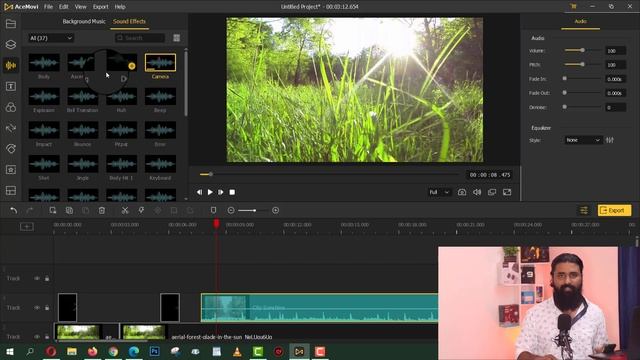Image resolution: width=640 pixels, height=360 pixels.
Task: Delete selected clip with trash icon
Action: coord(102,210)
